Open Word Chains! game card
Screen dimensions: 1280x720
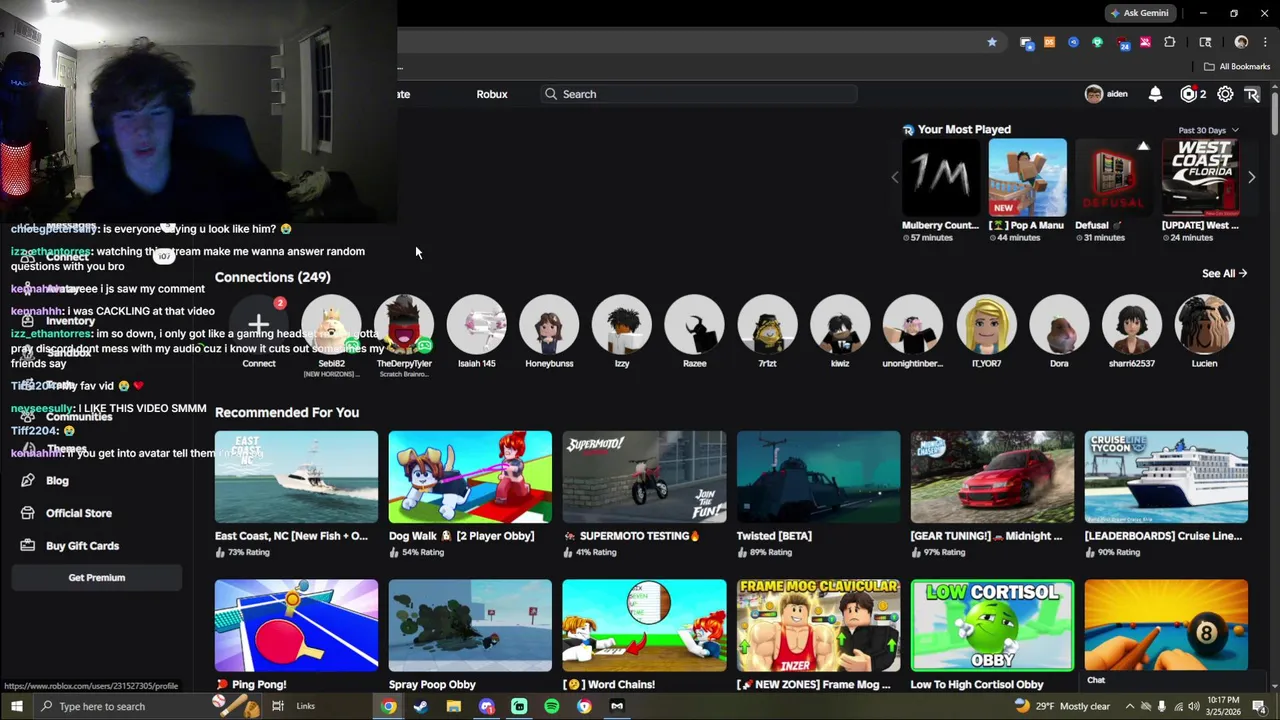(644, 625)
